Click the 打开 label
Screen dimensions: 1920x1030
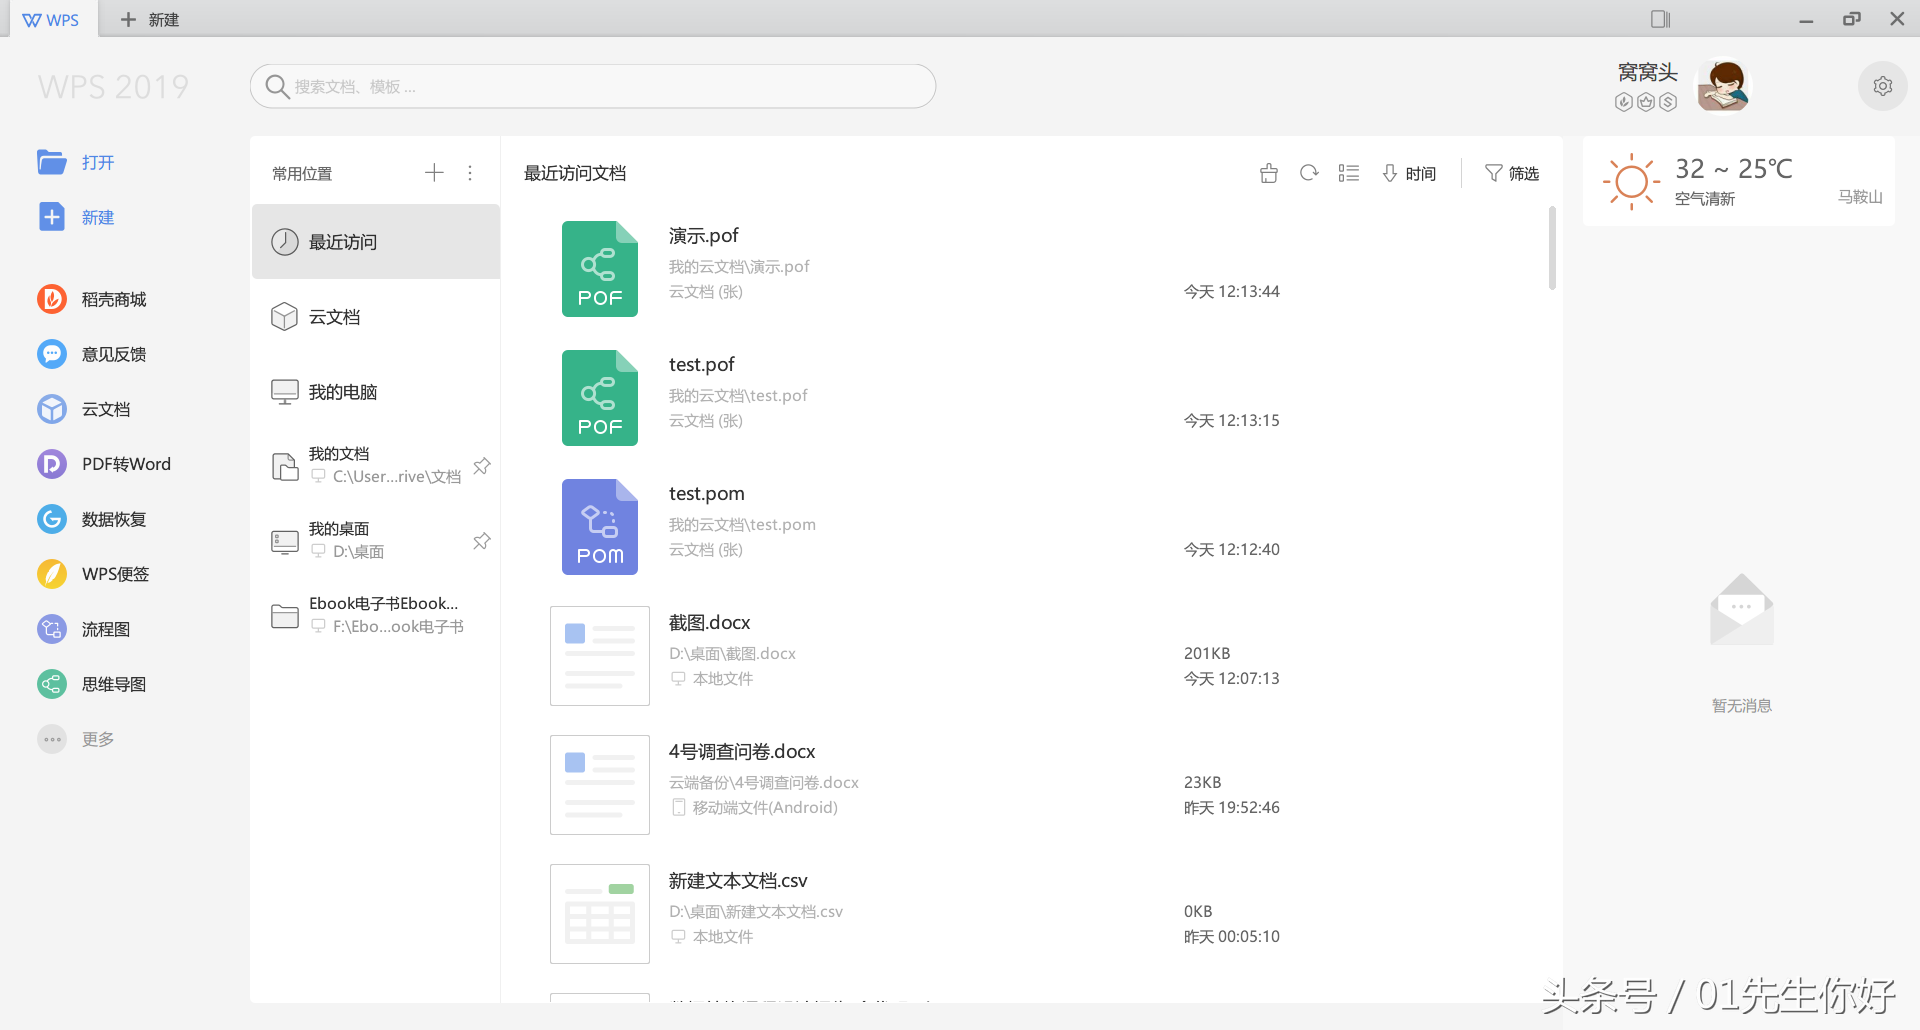[98, 162]
